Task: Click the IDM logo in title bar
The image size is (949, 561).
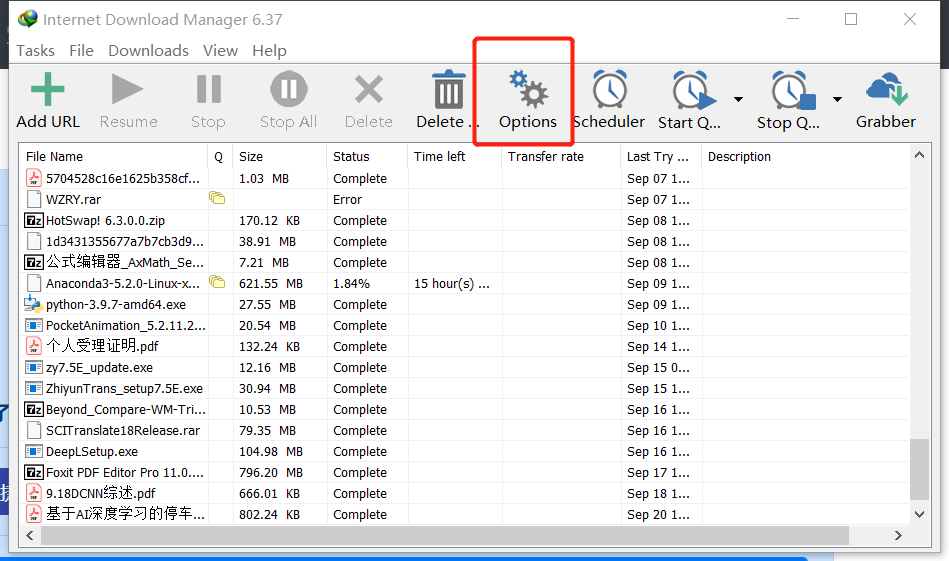Action: (x=27, y=19)
